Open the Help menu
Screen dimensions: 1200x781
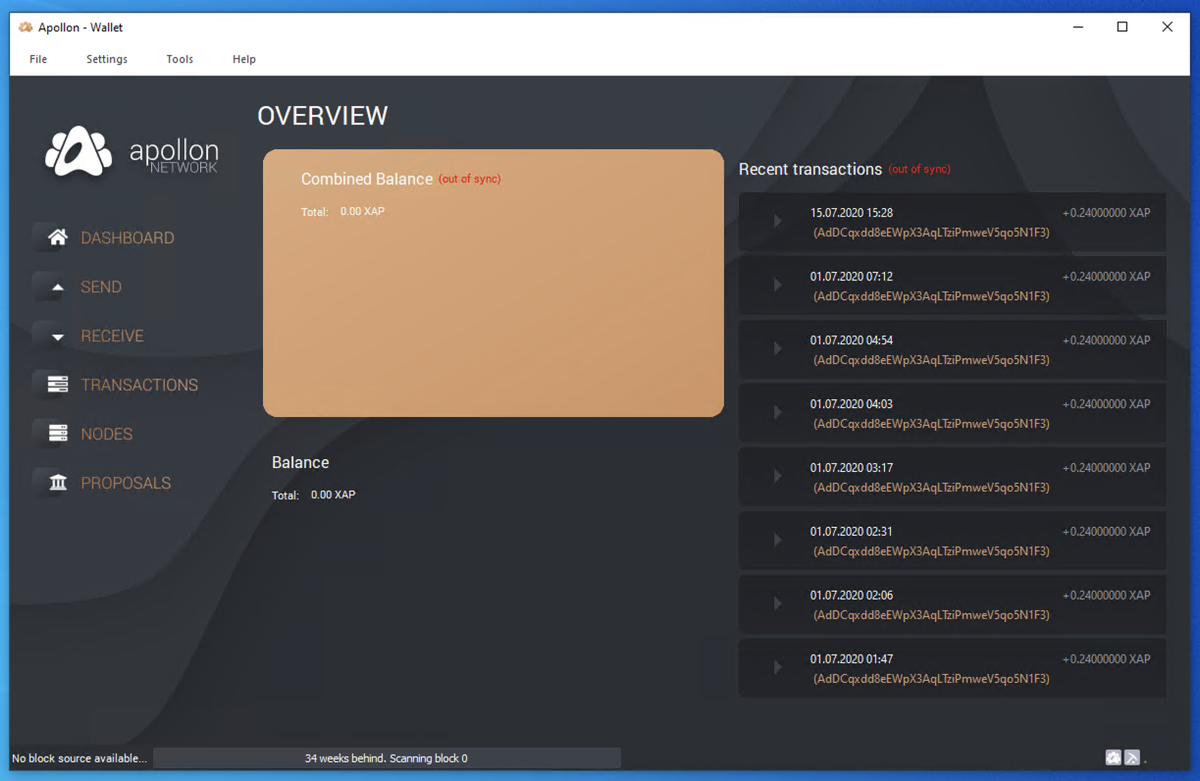point(244,59)
